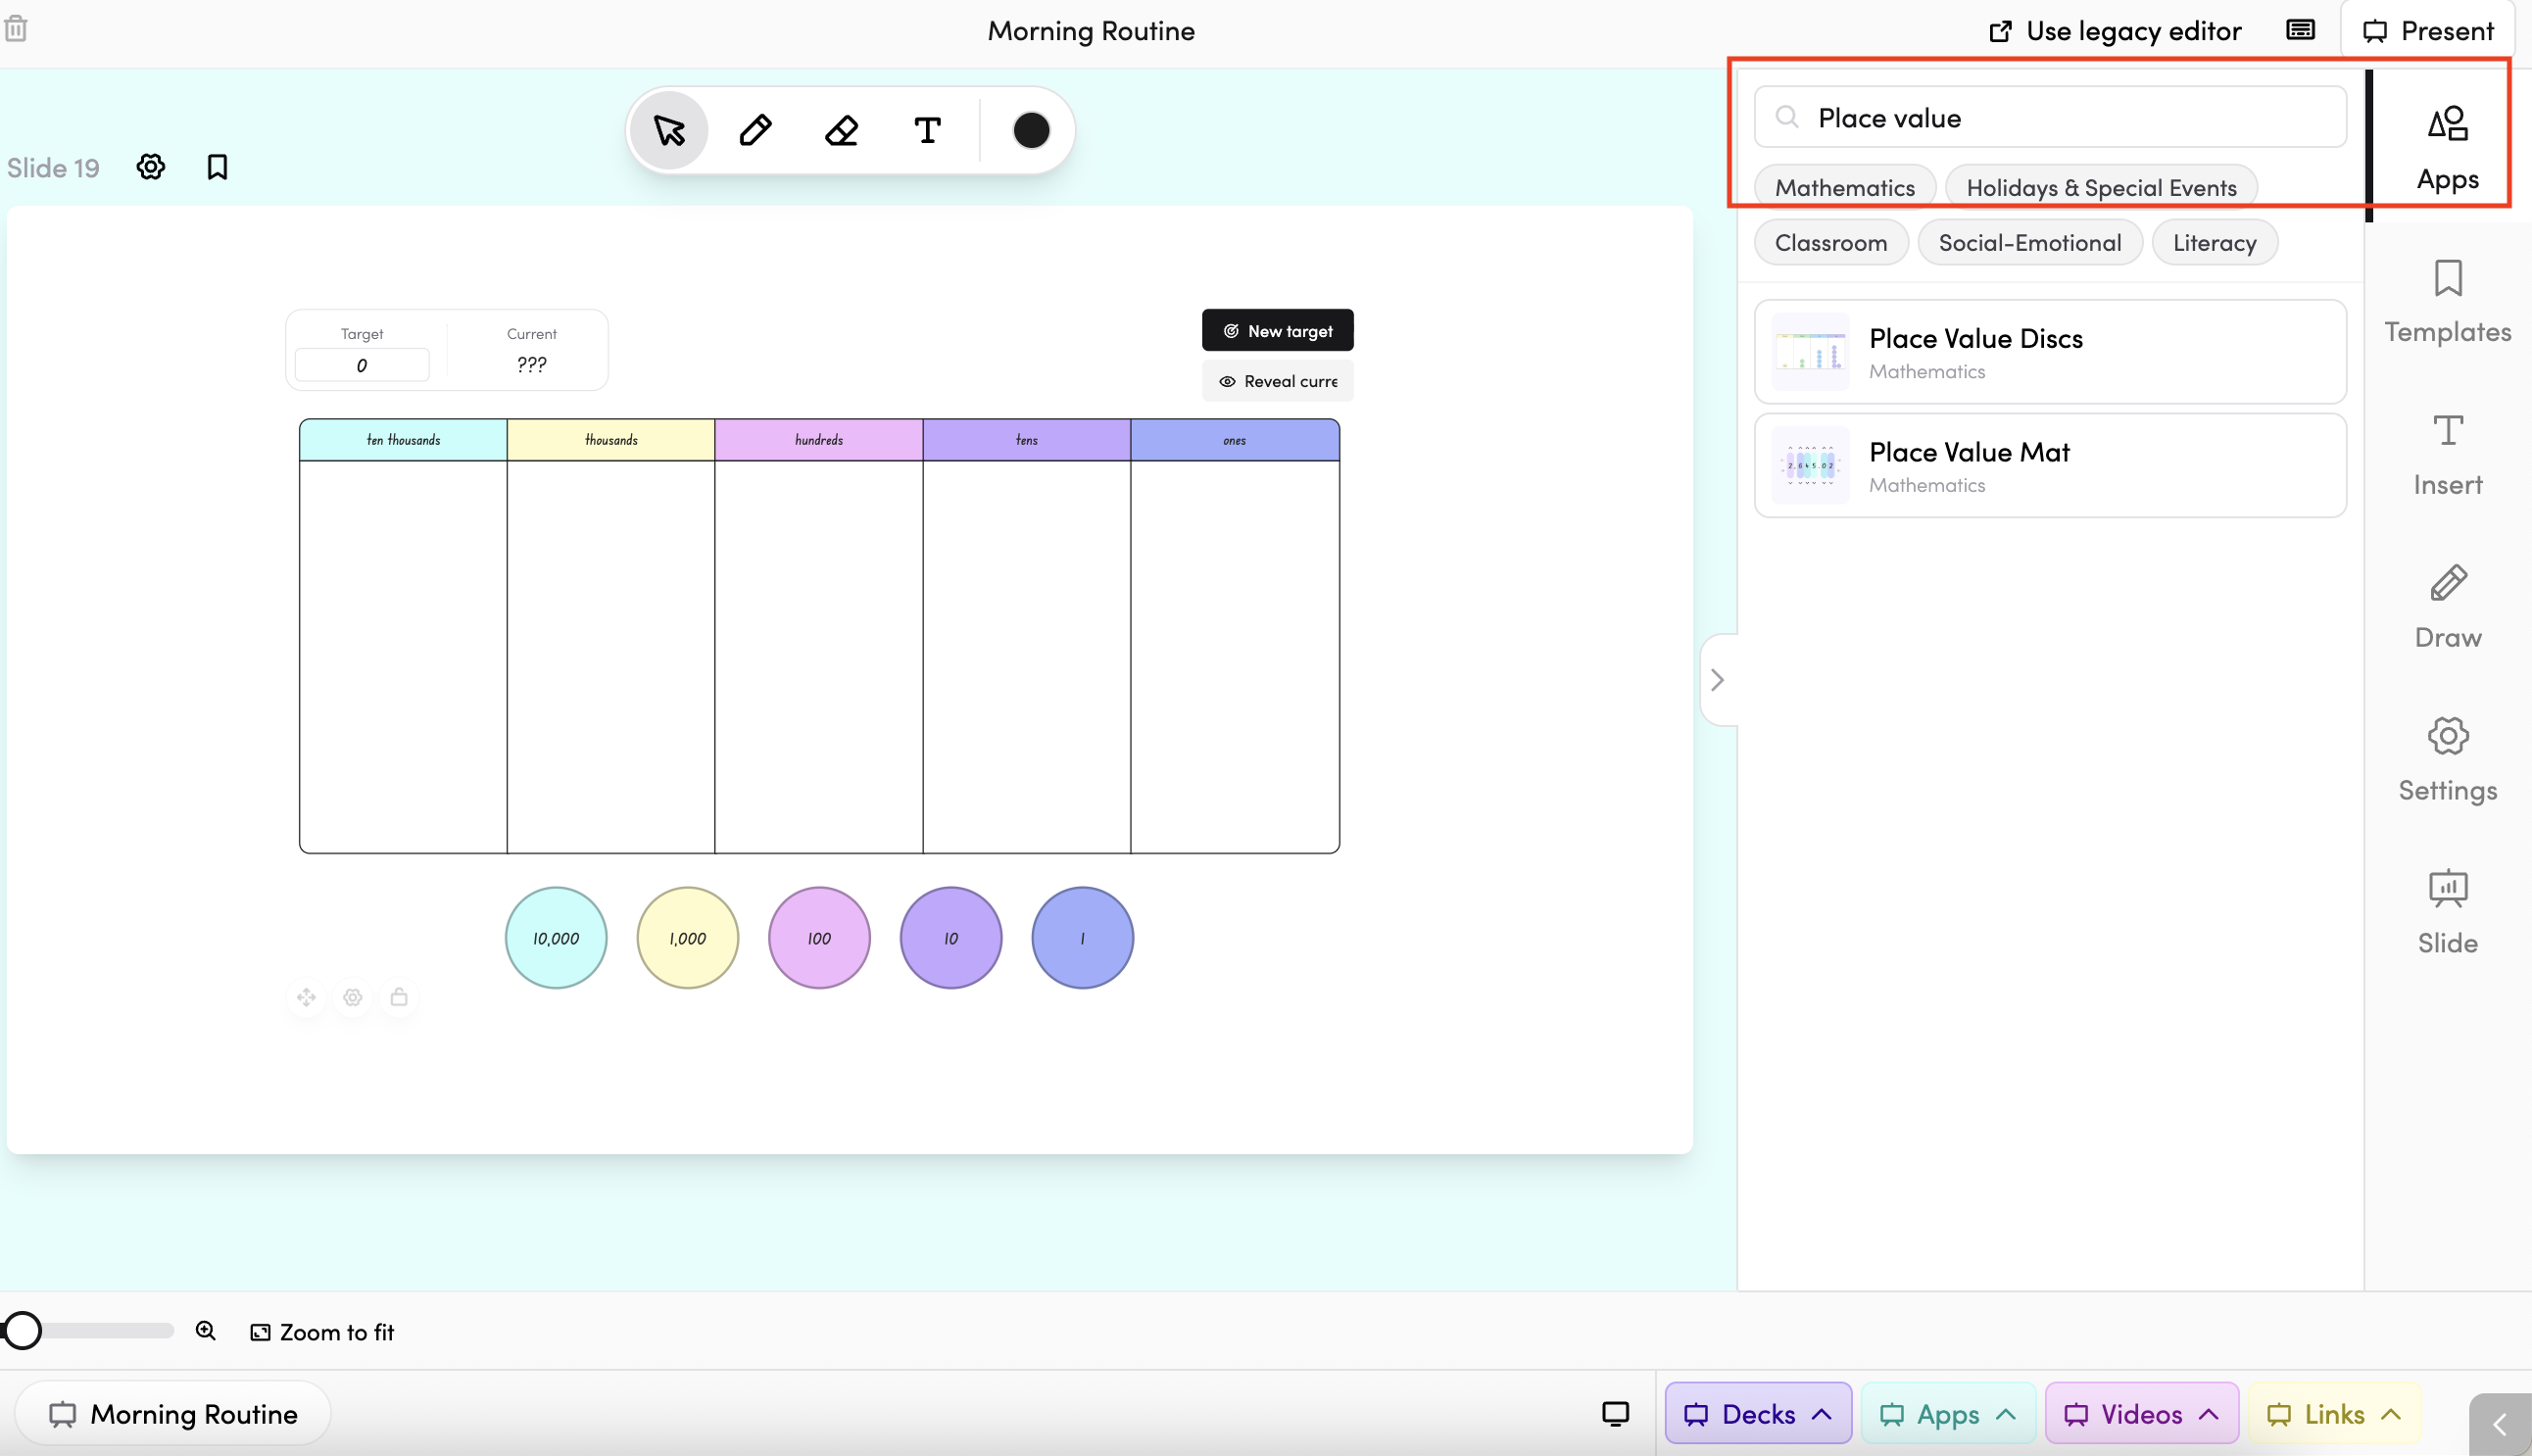Click the Present button

click(x=2427, y=31)
